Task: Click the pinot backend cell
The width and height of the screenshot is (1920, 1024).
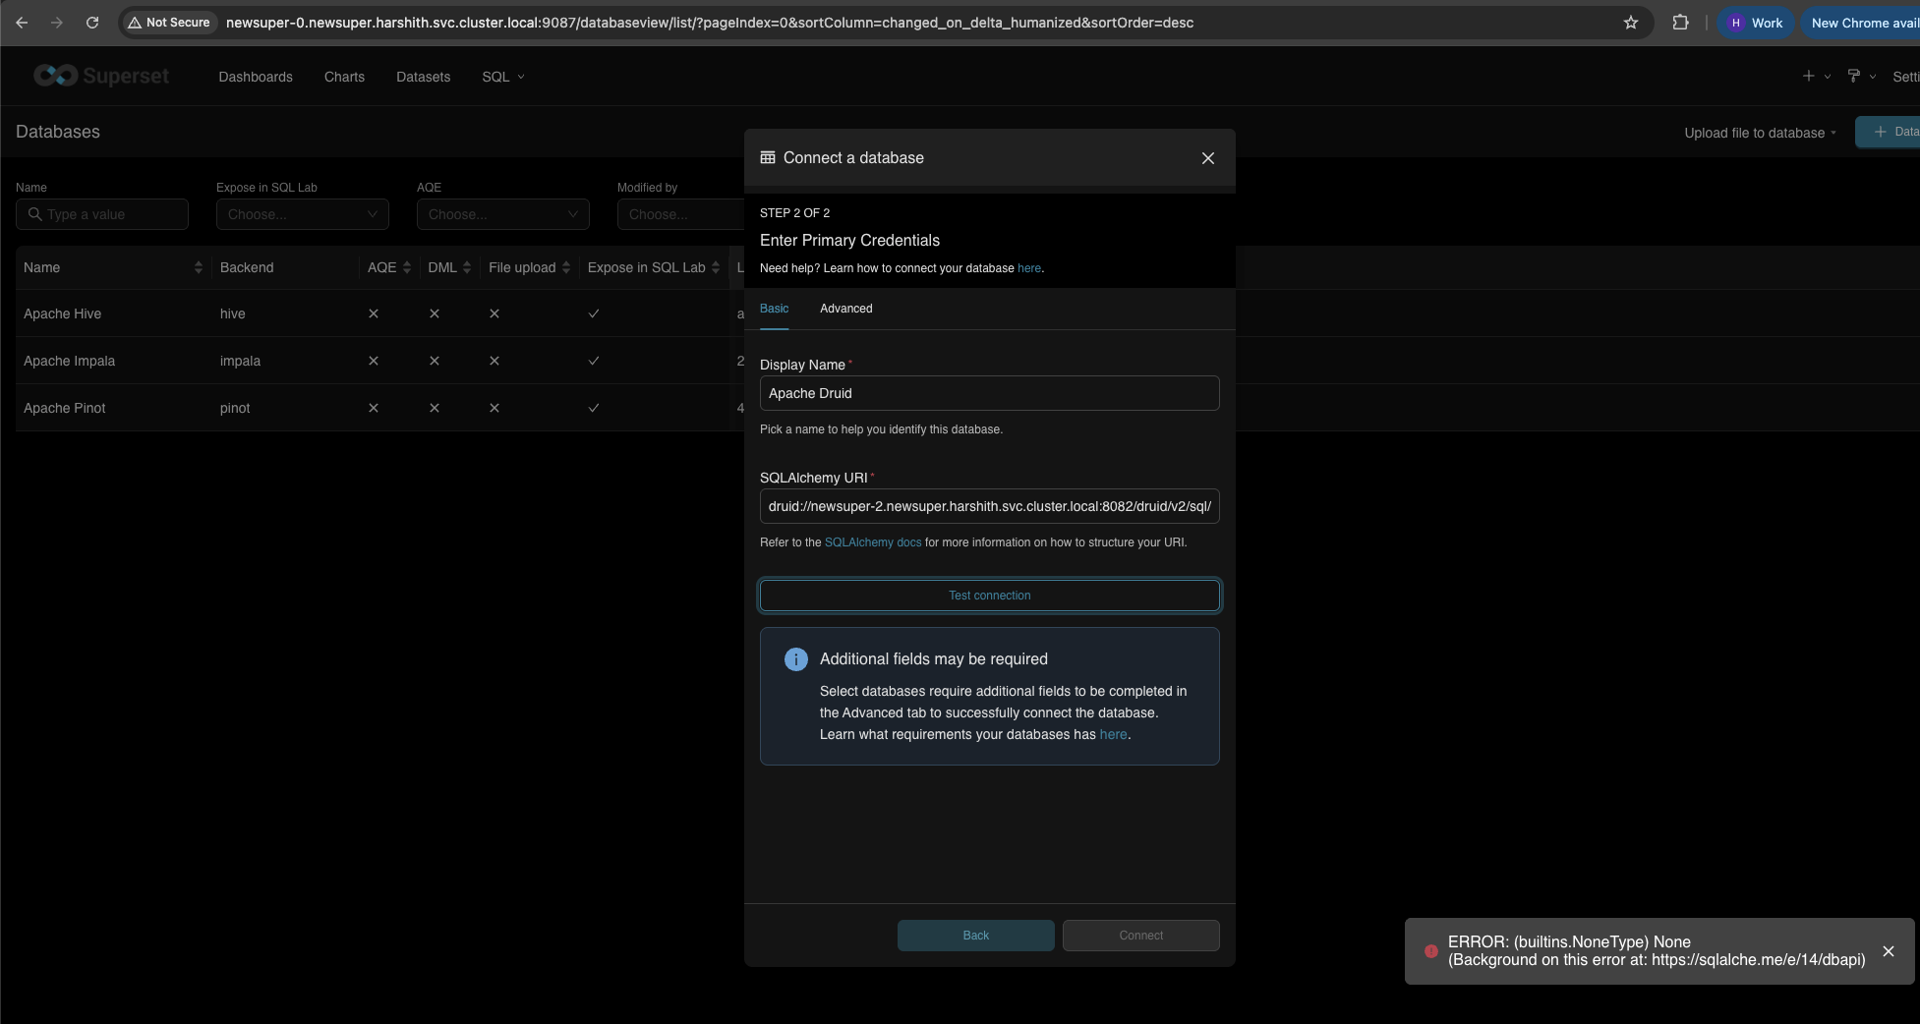Action: tap(235, 407)
